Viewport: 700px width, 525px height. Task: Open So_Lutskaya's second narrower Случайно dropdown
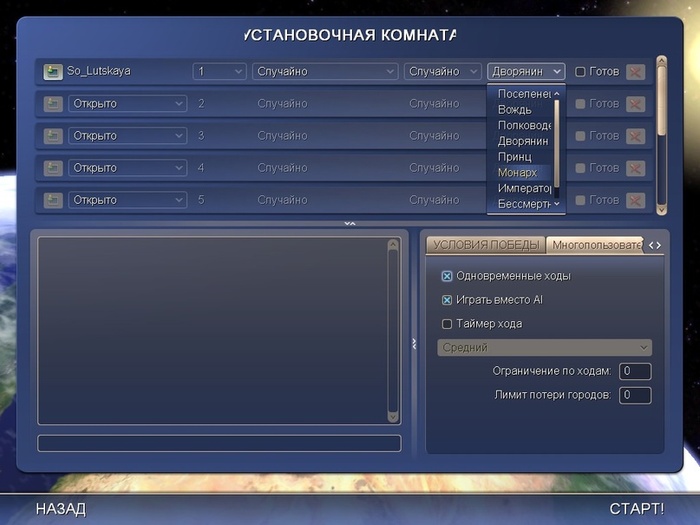[442, 71]
